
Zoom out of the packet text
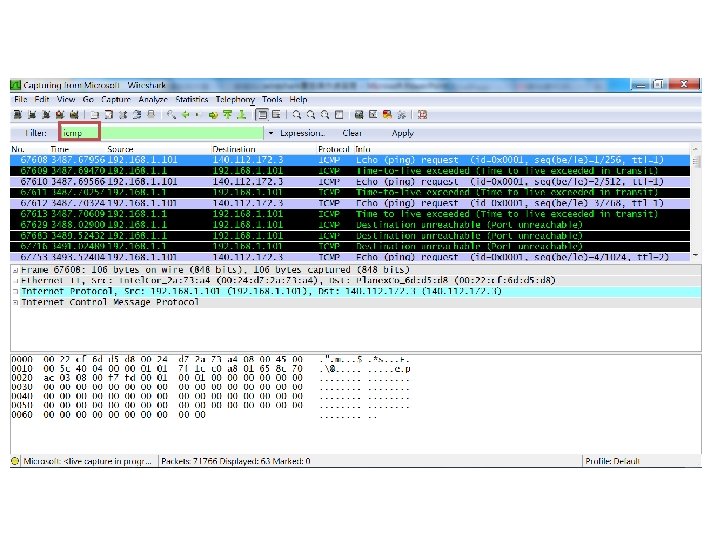(x=311, y=115)
